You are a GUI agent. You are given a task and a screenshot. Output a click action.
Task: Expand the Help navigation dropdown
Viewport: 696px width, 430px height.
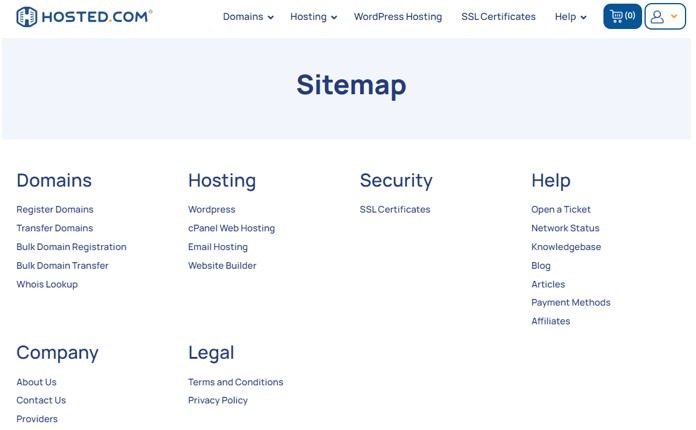click(570, 17)
